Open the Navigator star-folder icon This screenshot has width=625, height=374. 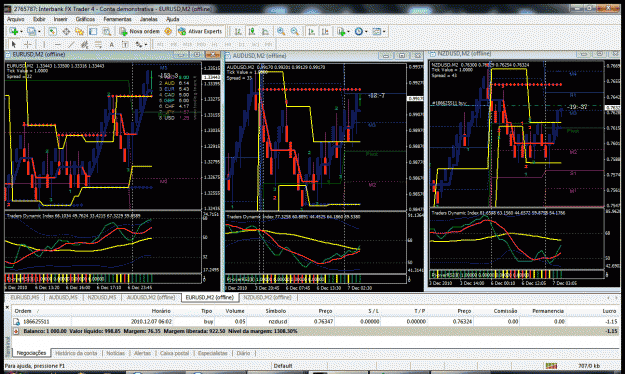(x=79, y=31)
